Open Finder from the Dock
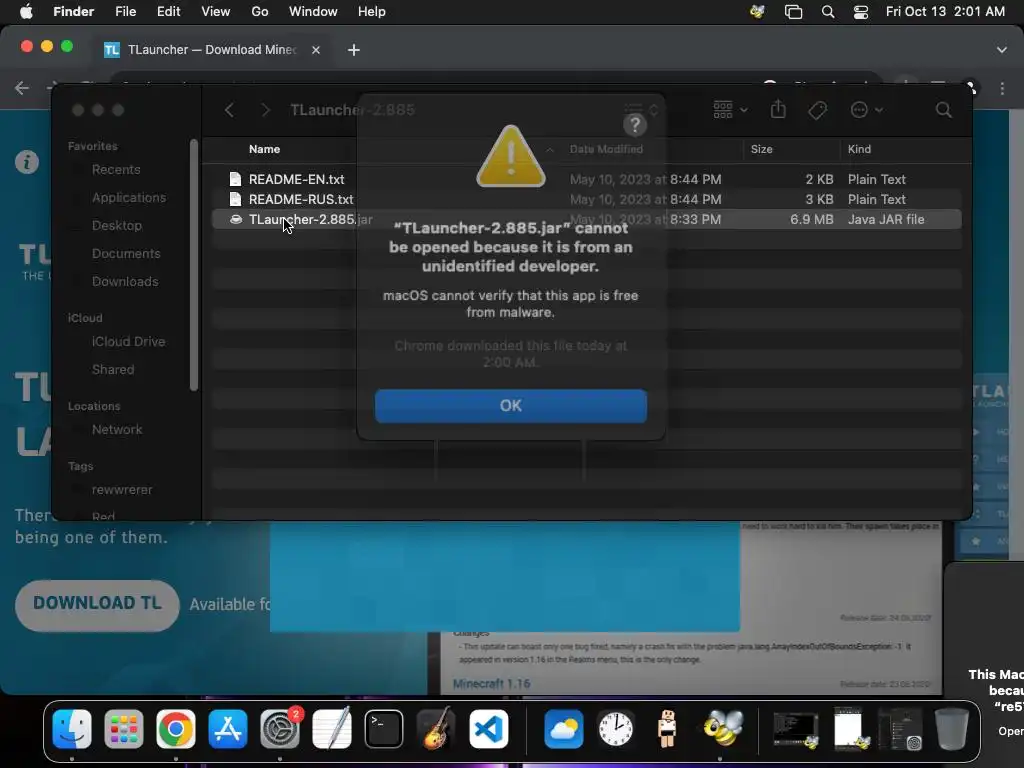1024x768 pixels. click(x=72, y=729)
